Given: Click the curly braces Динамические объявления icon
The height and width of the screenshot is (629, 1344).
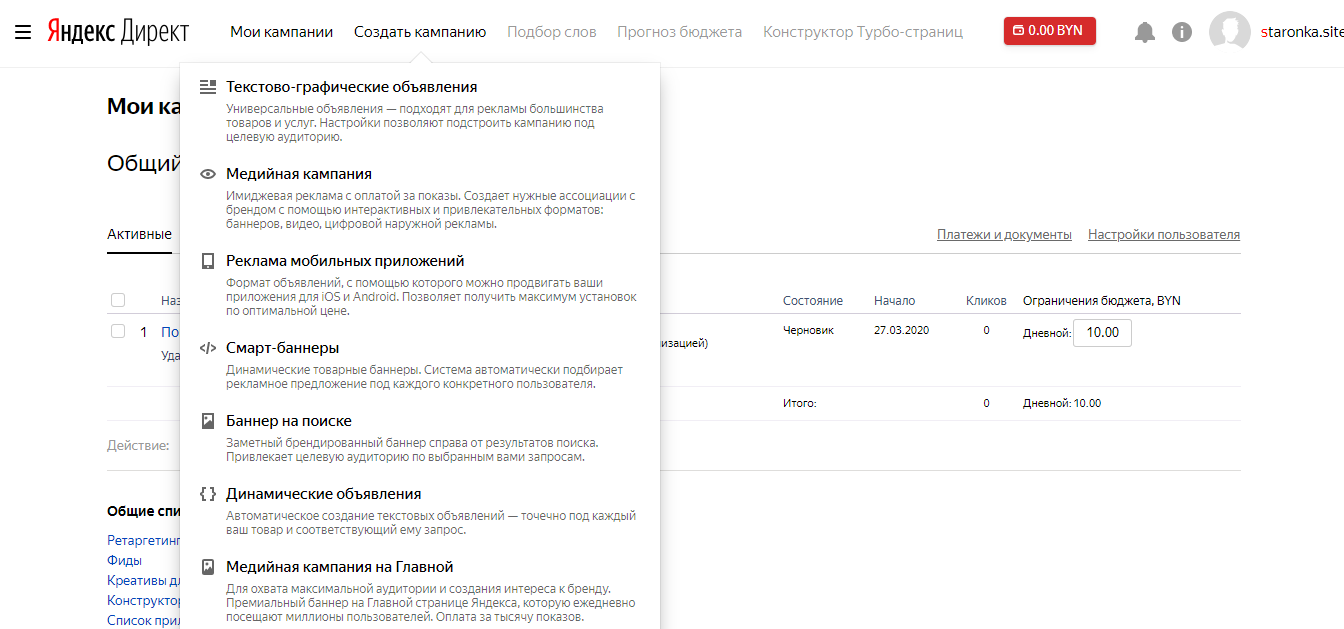Looking at the screenshot, I should click(208, 494).
